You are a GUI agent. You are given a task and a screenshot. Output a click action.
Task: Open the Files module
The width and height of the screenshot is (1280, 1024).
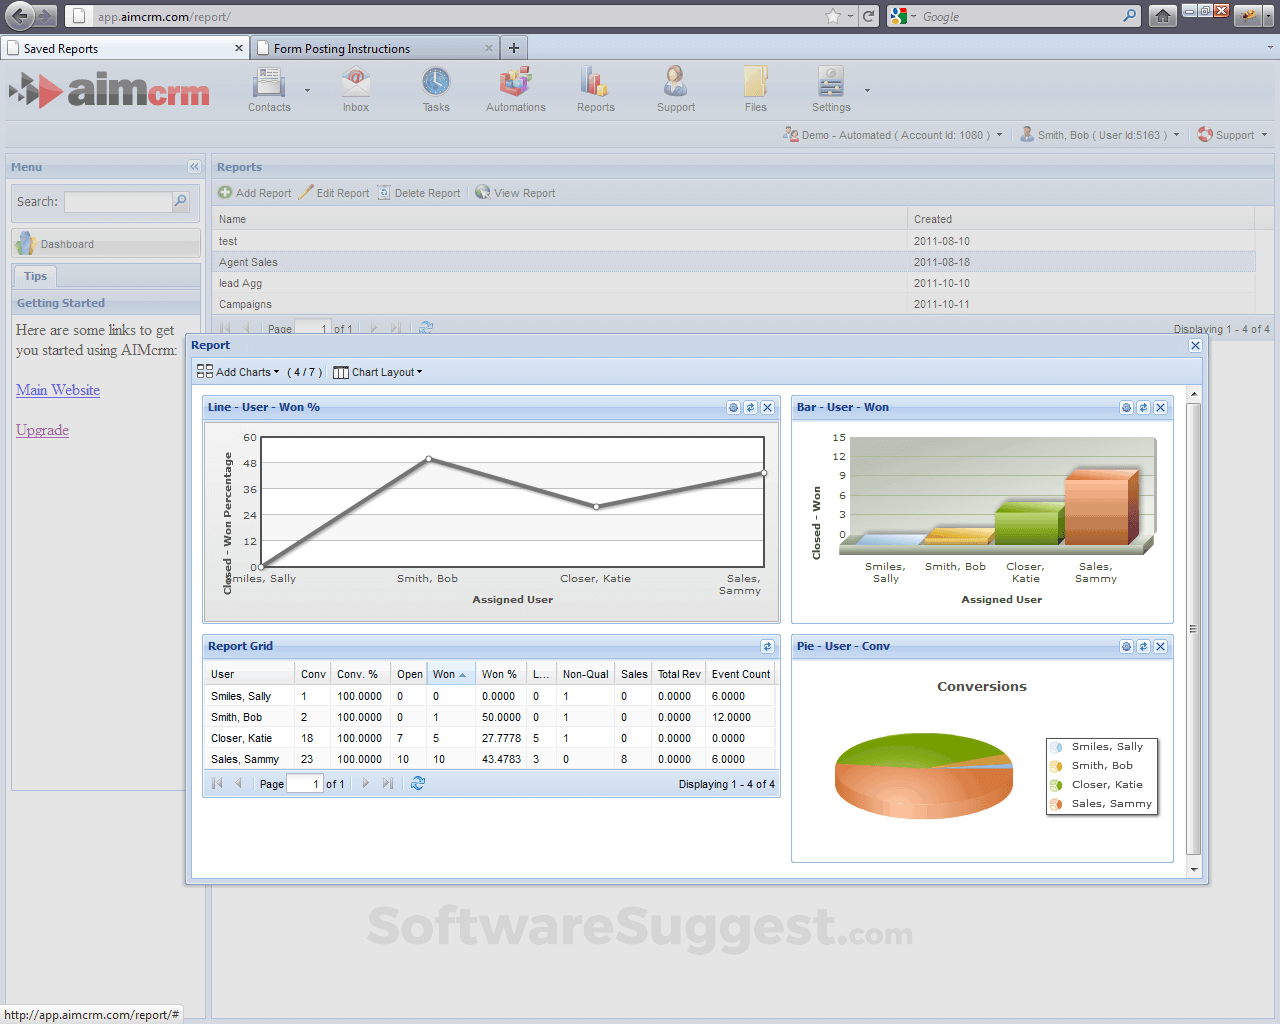tap(755, 88)
